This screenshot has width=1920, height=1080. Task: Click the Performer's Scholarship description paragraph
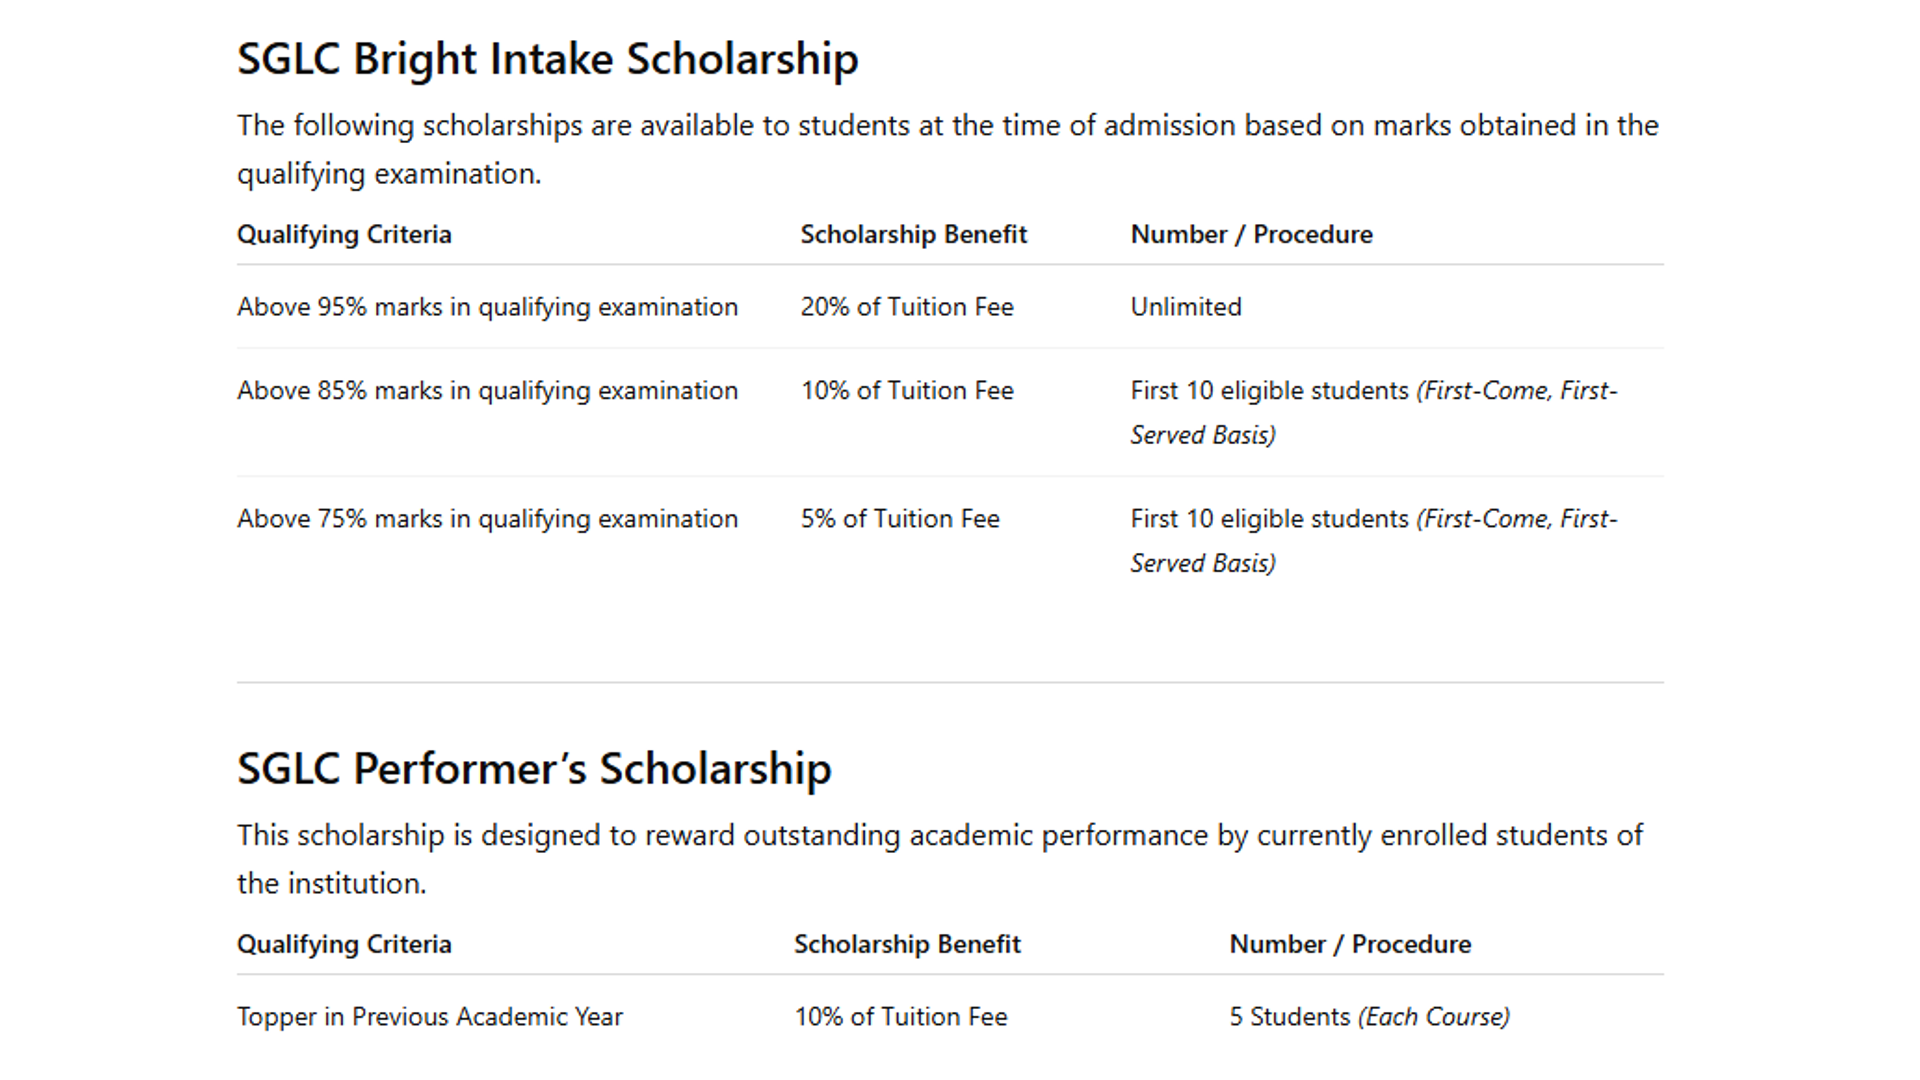coord(940,859)
